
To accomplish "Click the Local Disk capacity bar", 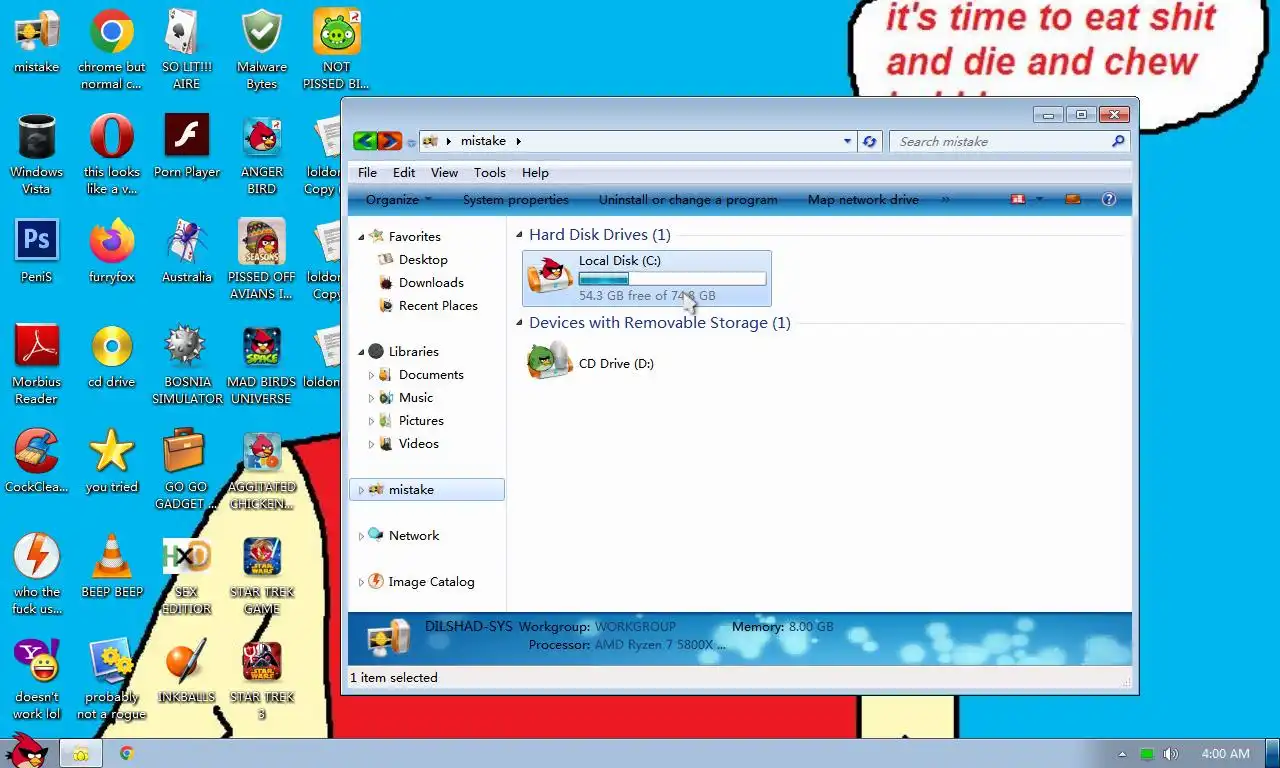I will click(672, 279).
